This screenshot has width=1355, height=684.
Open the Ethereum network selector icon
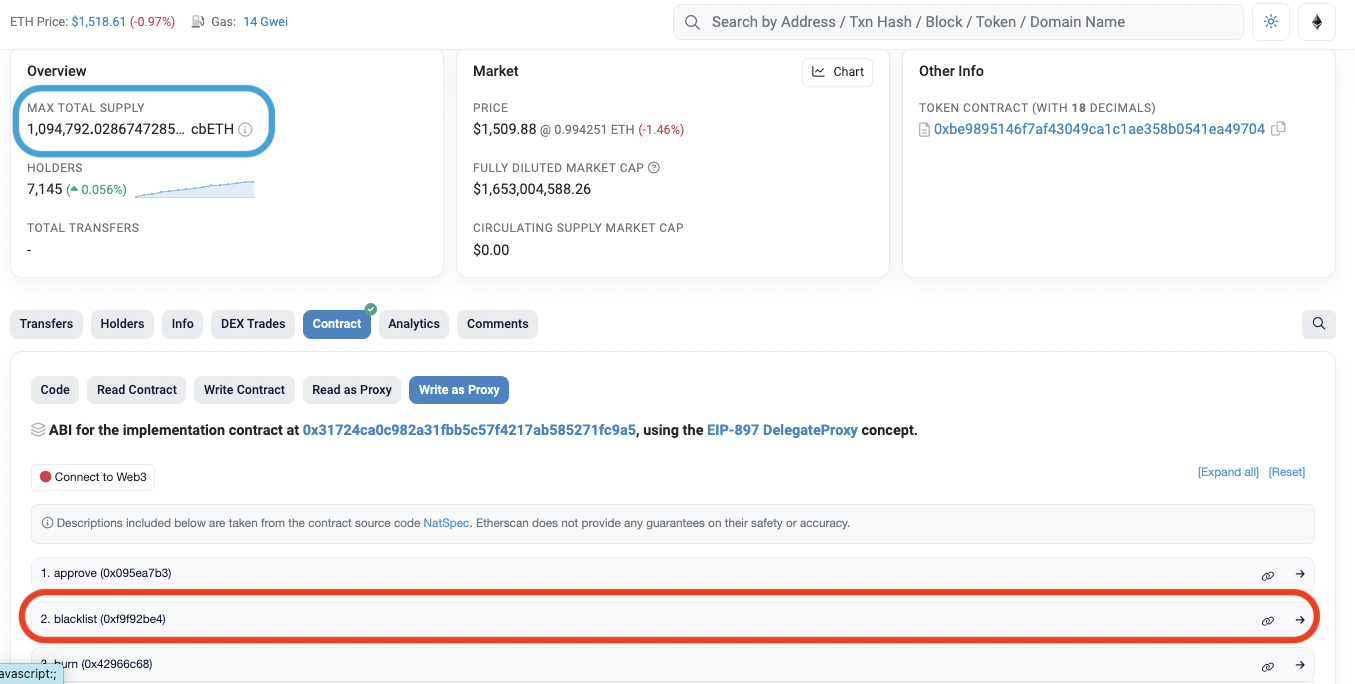[1317, 22]
